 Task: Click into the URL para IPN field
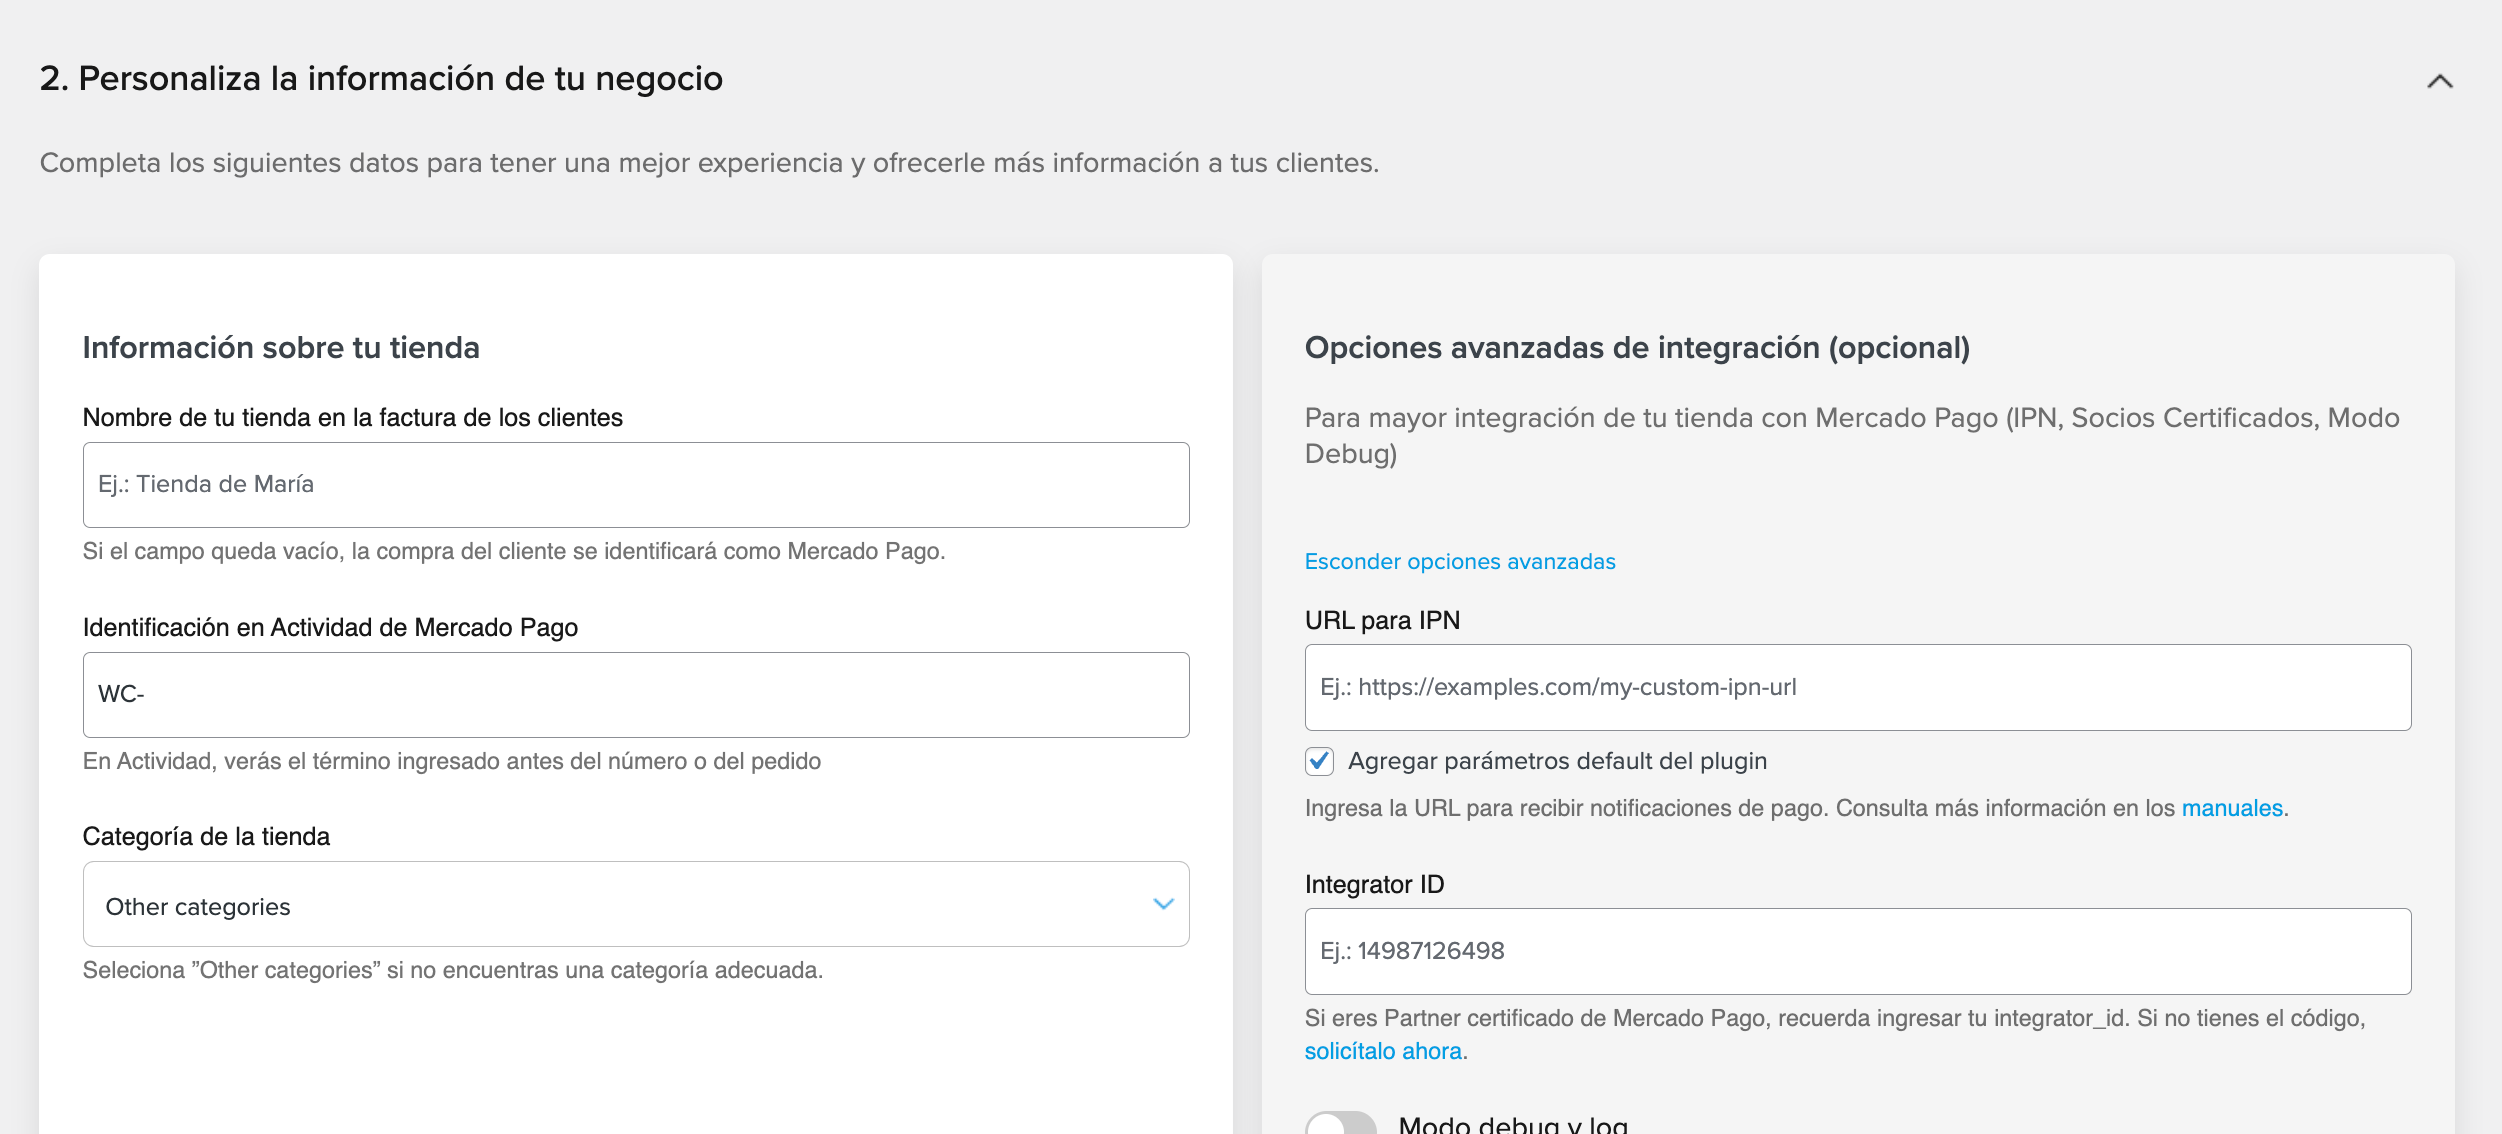tap(1857, 687)
